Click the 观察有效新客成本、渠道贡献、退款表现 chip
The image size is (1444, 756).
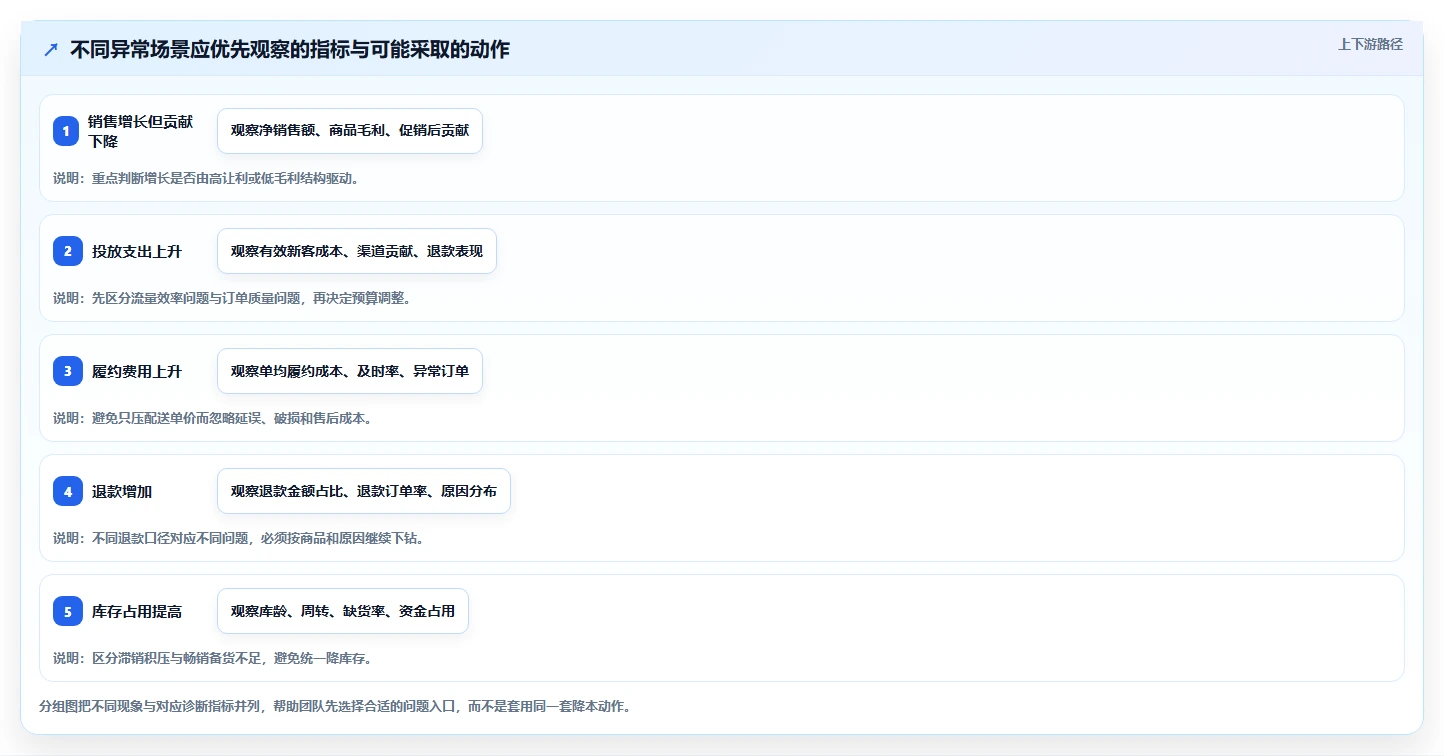tap(357, 251)
